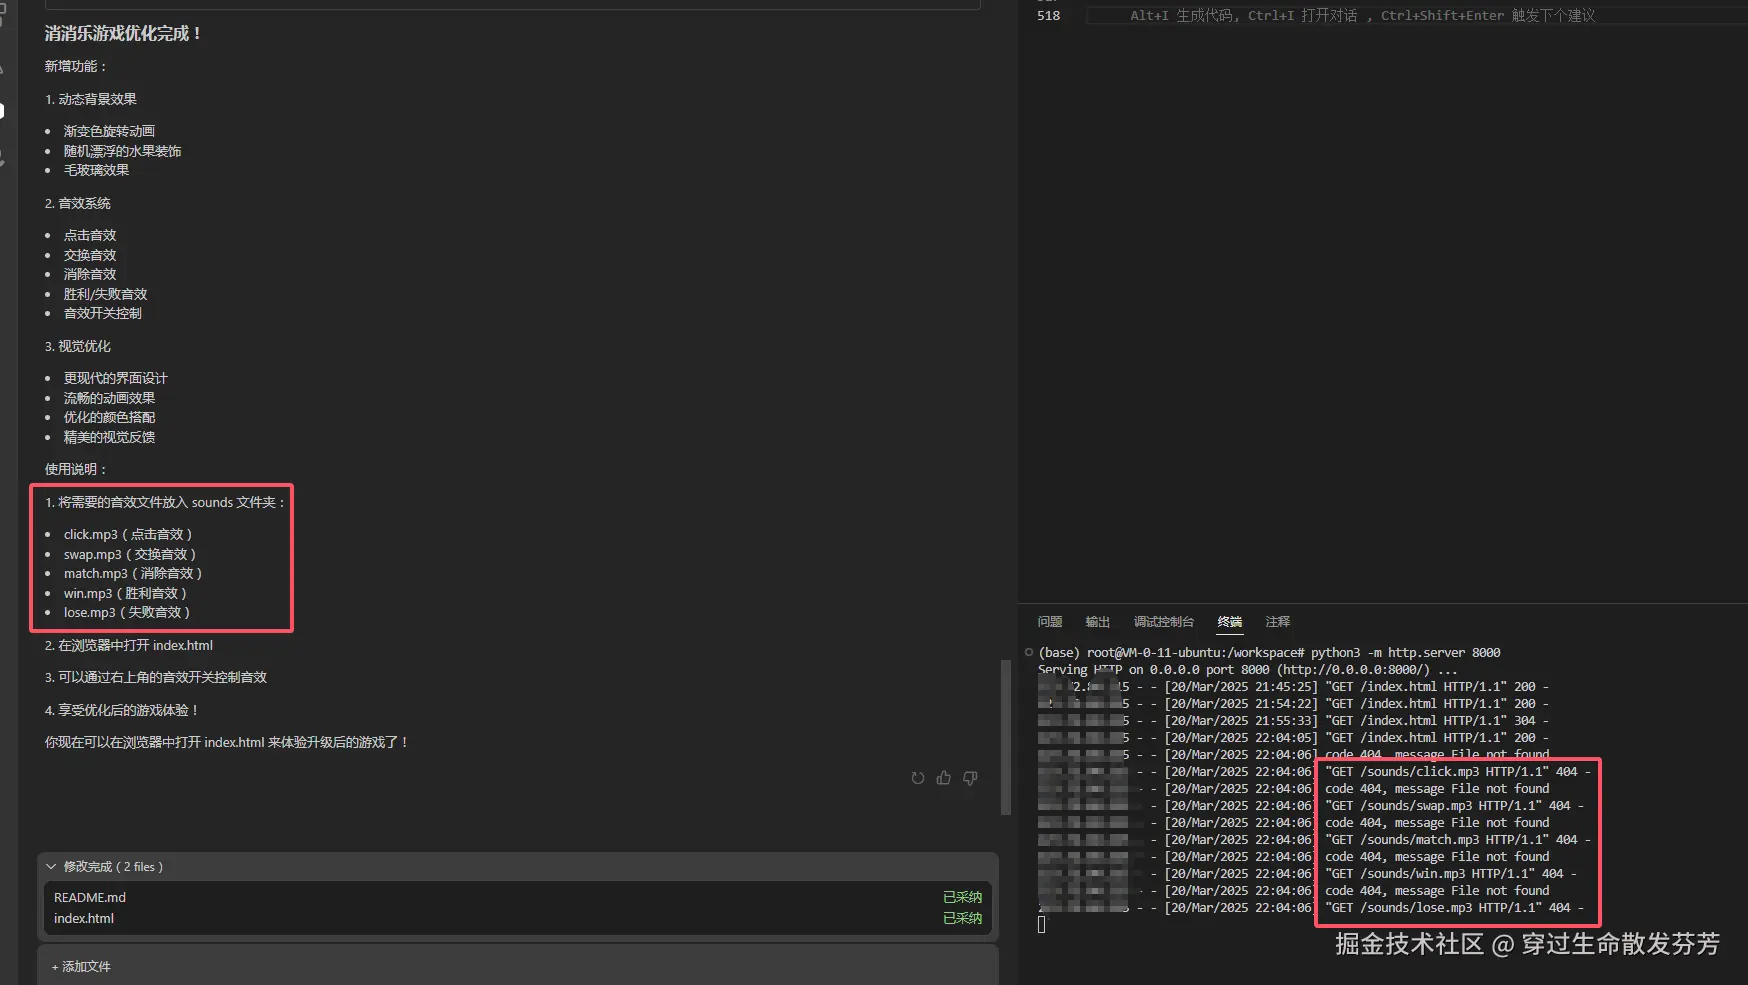Switch to the 输出 panel tab

[x=1098, y=622]
